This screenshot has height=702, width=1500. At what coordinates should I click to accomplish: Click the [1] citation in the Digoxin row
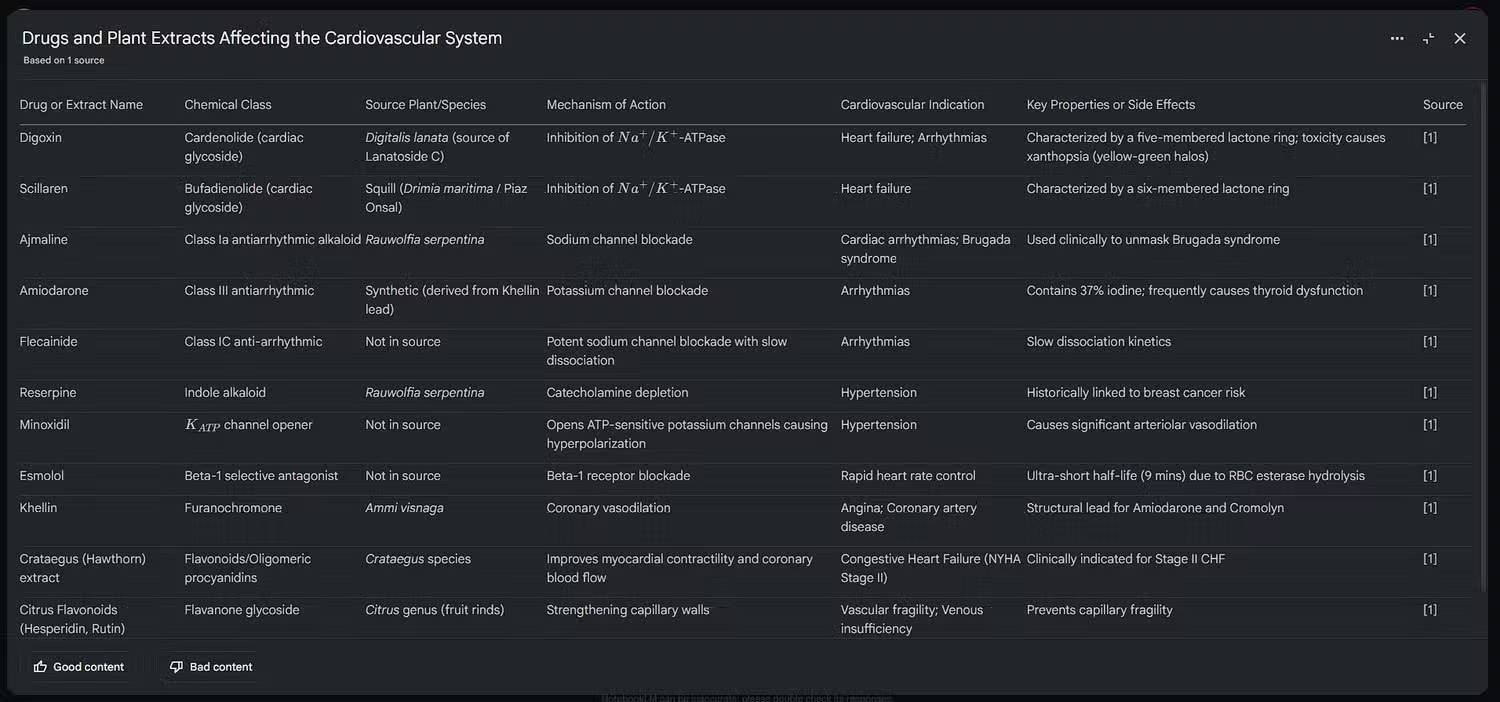point(1430,137)
